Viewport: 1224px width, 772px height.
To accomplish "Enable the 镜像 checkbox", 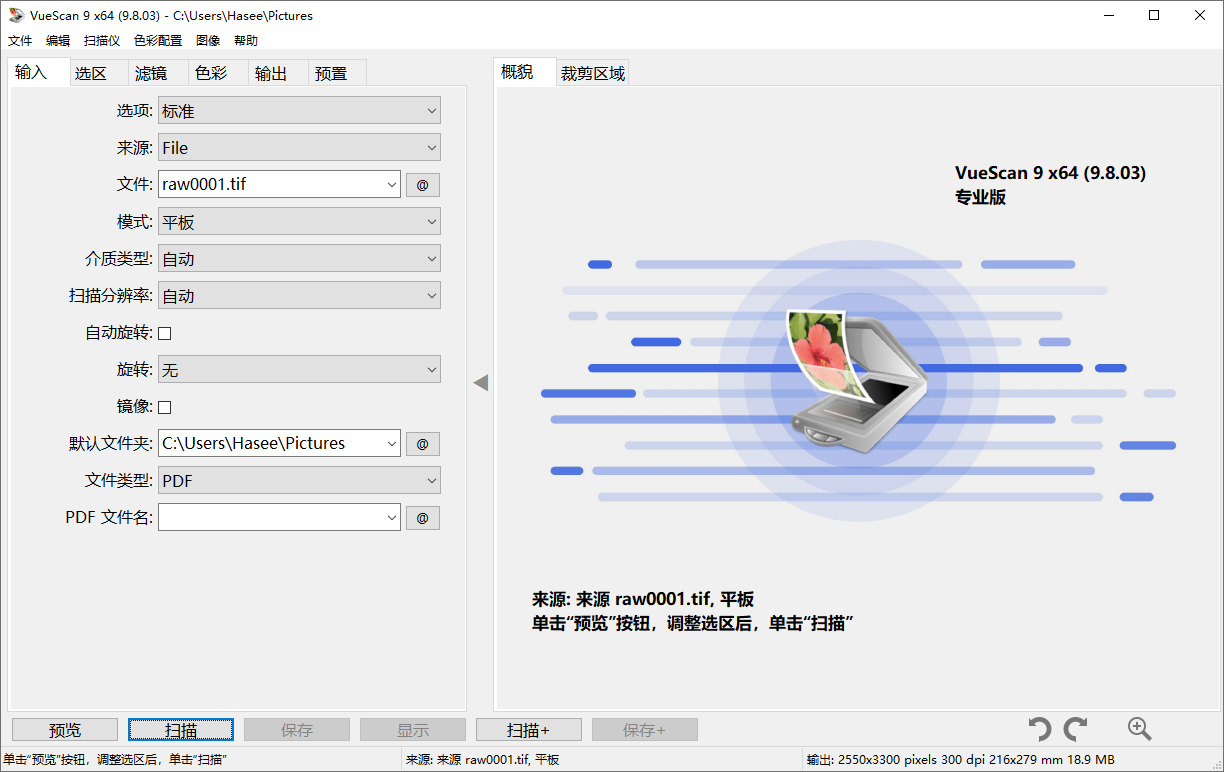I will (165, 407).
